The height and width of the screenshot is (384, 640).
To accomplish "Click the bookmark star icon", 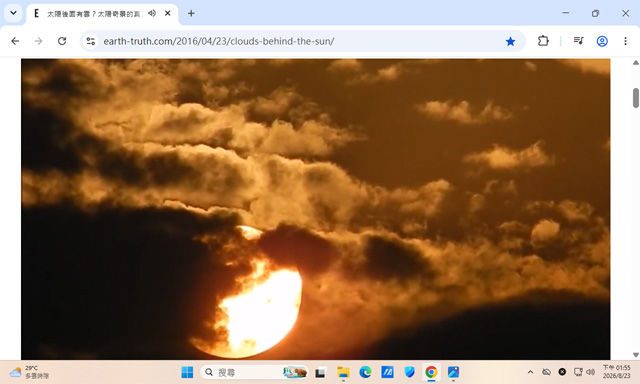I will [510, 41].
